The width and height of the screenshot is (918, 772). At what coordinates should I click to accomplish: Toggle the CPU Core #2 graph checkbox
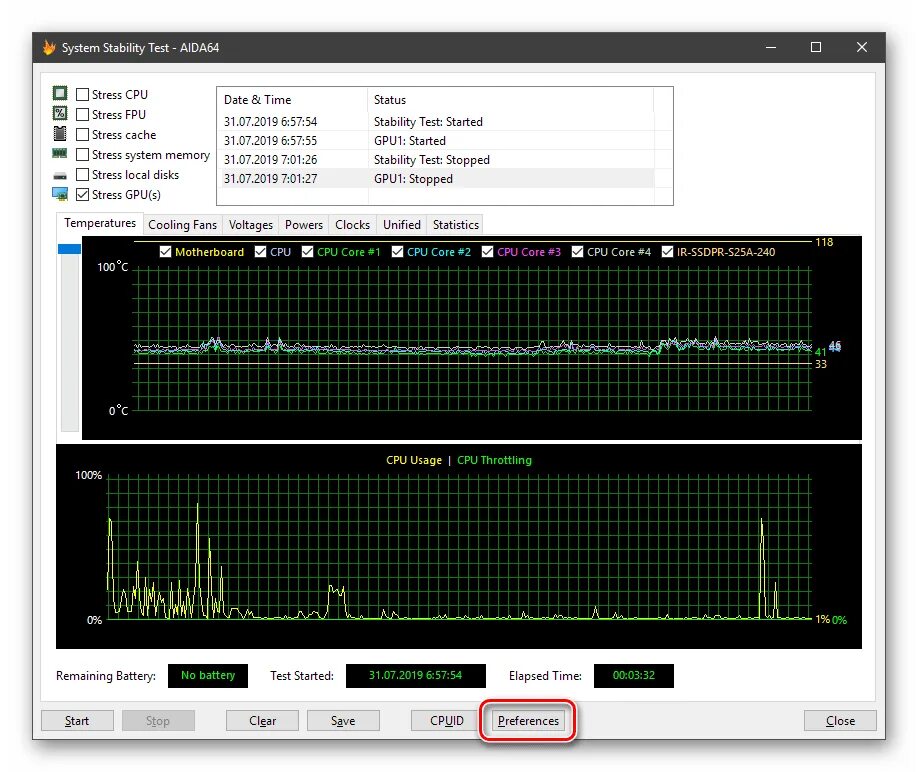pyautogui.click(x=398, y=252)
